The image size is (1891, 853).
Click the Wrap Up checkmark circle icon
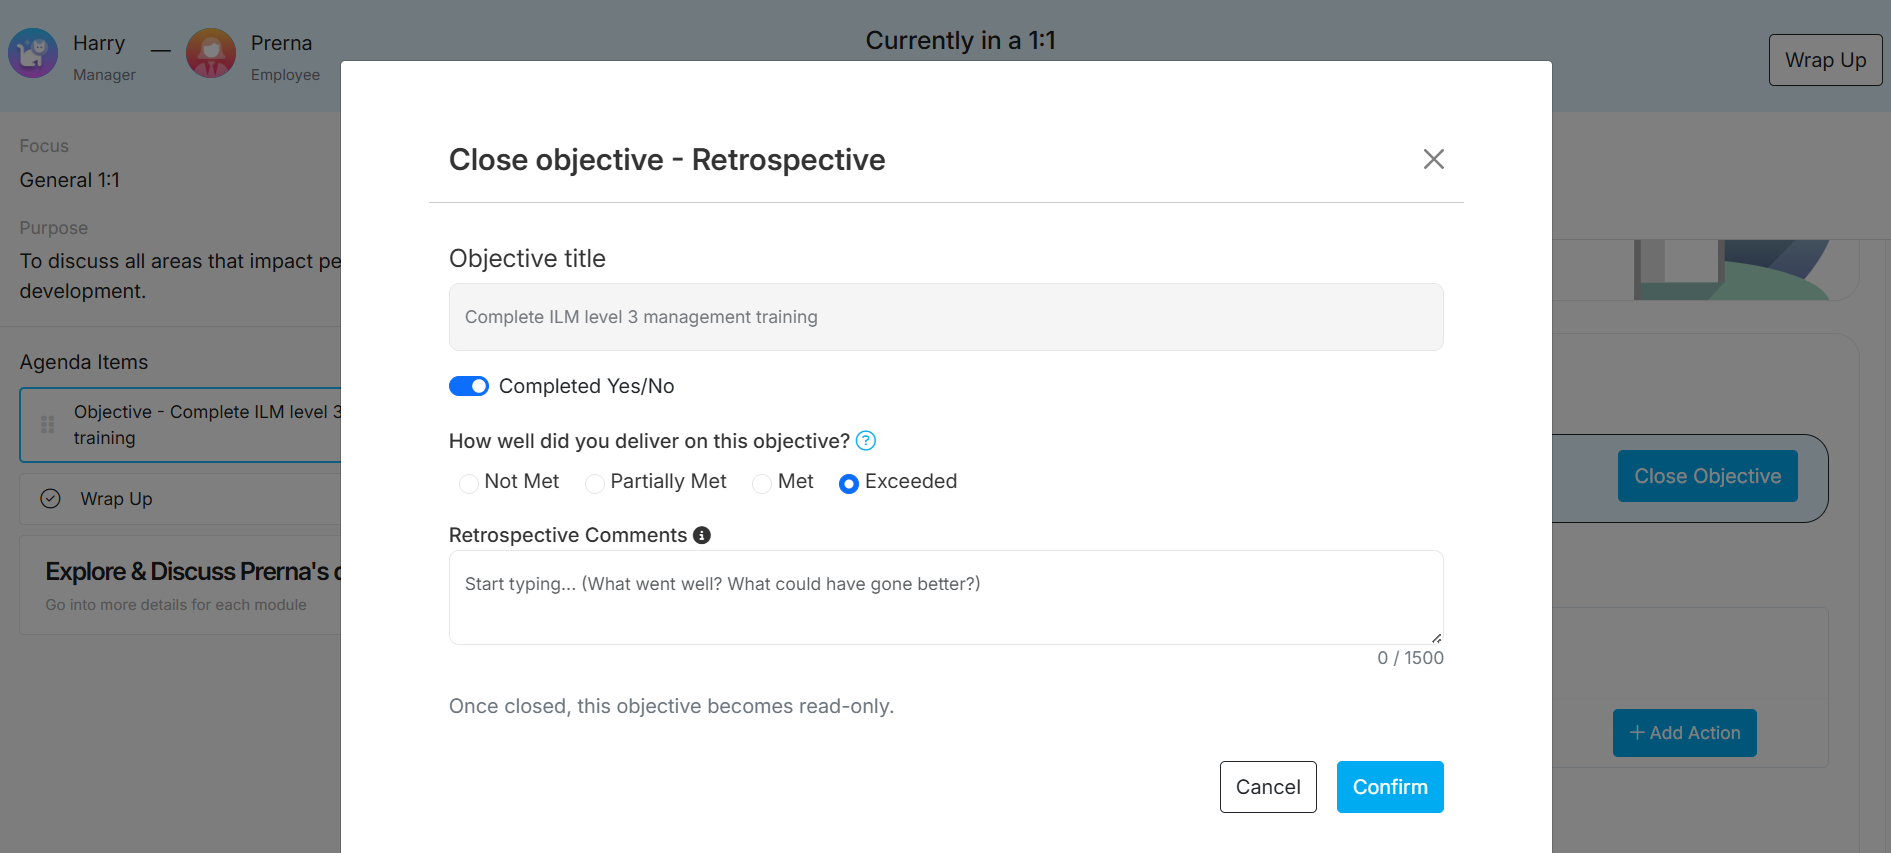pyautogui.click(x=51, y=499)
